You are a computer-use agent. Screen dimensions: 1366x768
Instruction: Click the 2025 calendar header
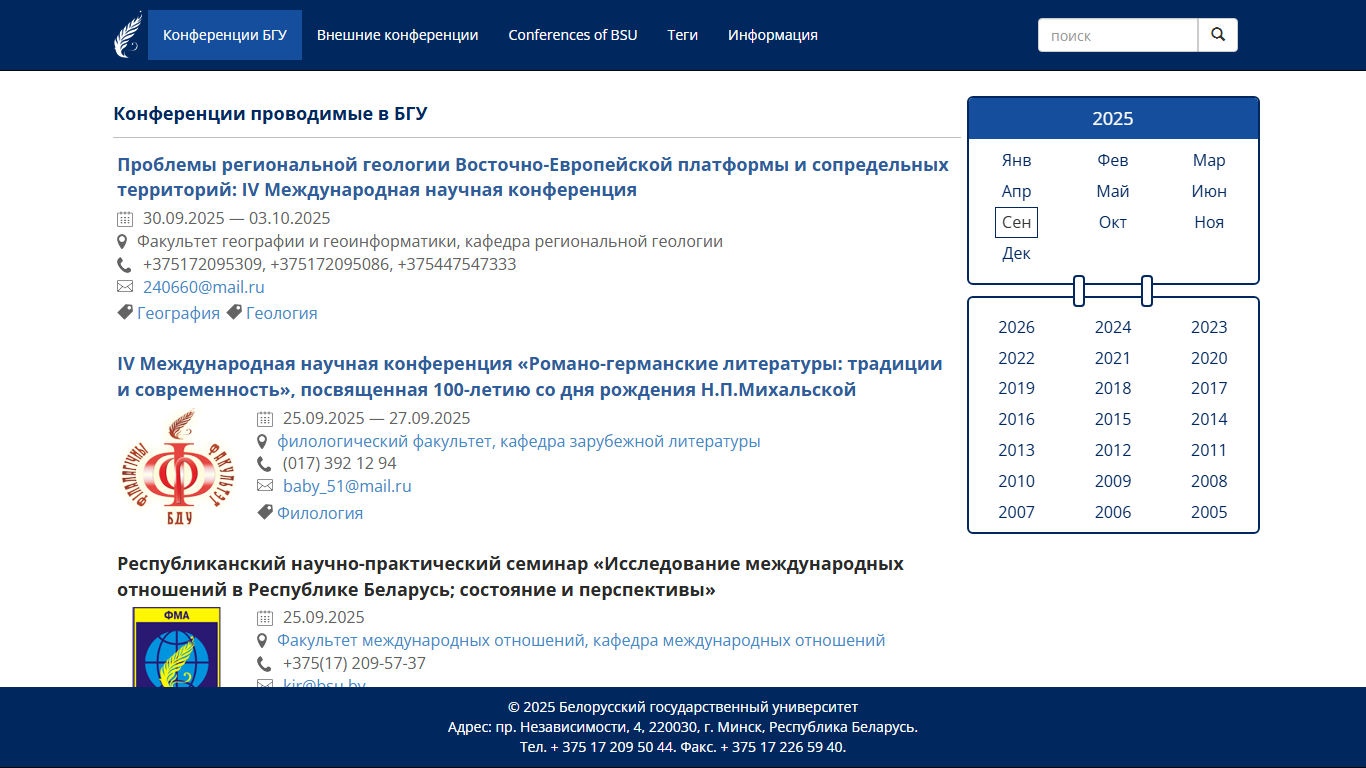pos(1113,118)
